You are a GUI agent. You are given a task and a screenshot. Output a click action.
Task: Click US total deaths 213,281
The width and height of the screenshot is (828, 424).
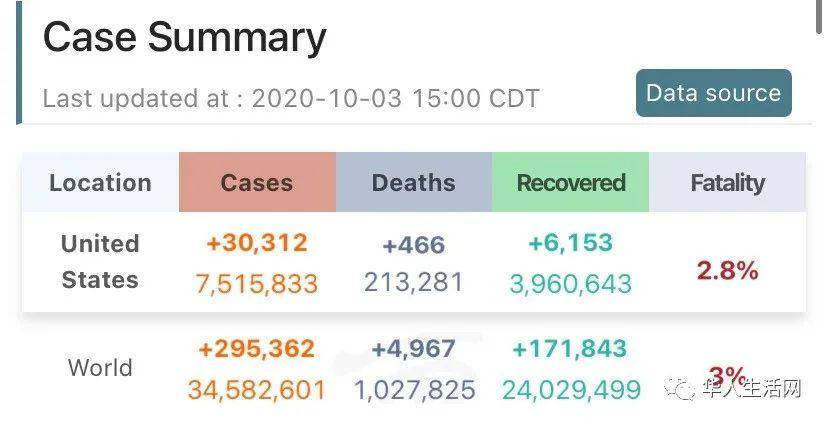[413, 282]
